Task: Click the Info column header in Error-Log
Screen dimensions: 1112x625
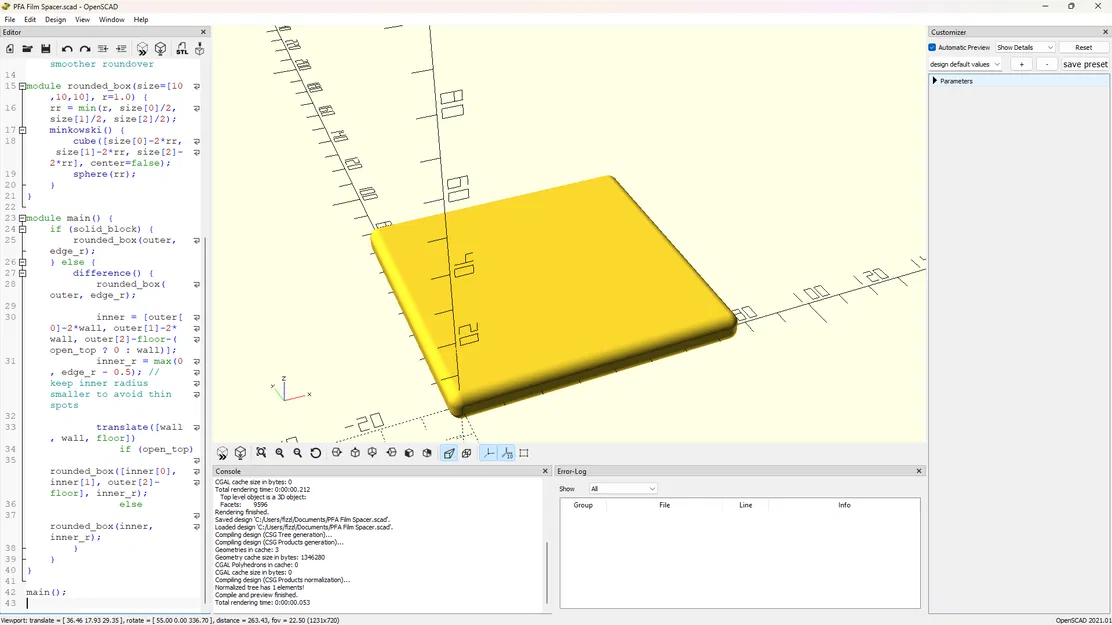Action: point(844,505)
